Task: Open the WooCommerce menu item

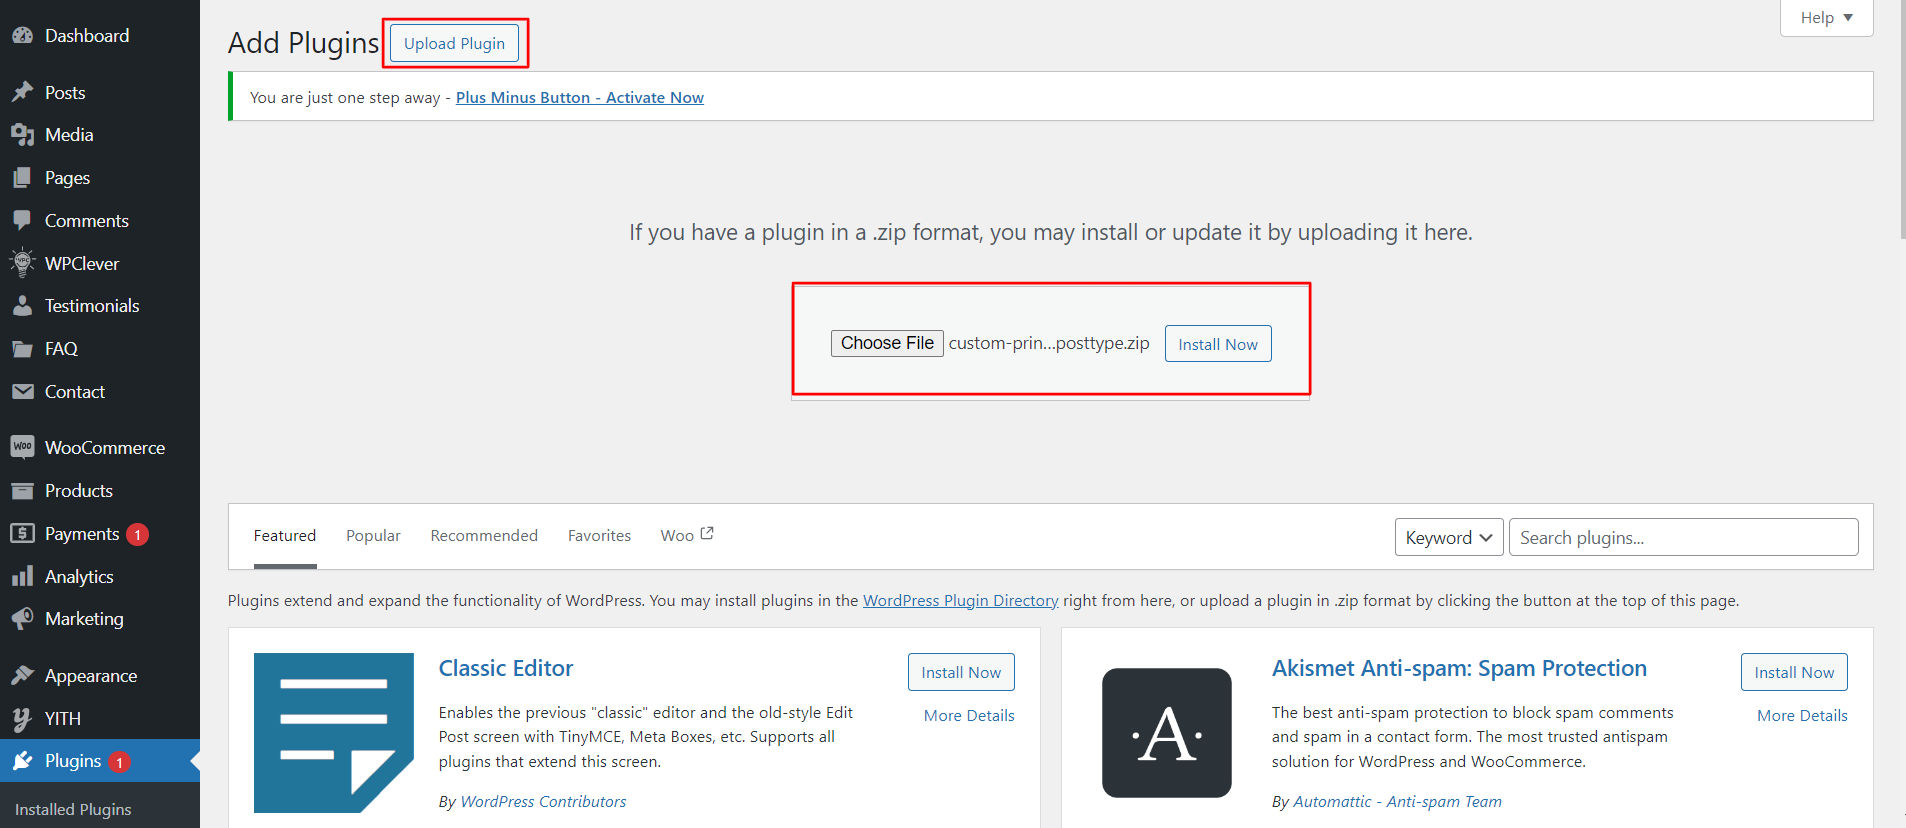Action: click(100, 447)
